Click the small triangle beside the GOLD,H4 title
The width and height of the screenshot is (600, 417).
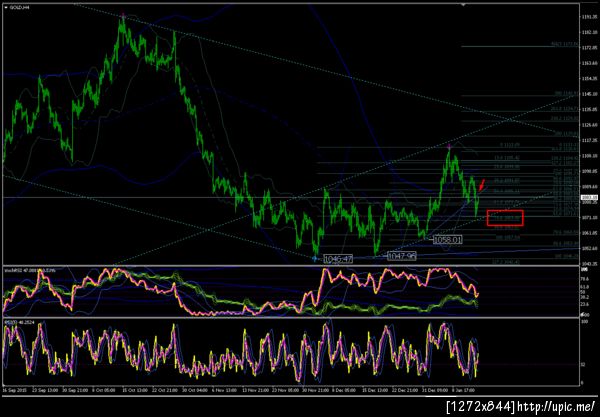point(6,7)
